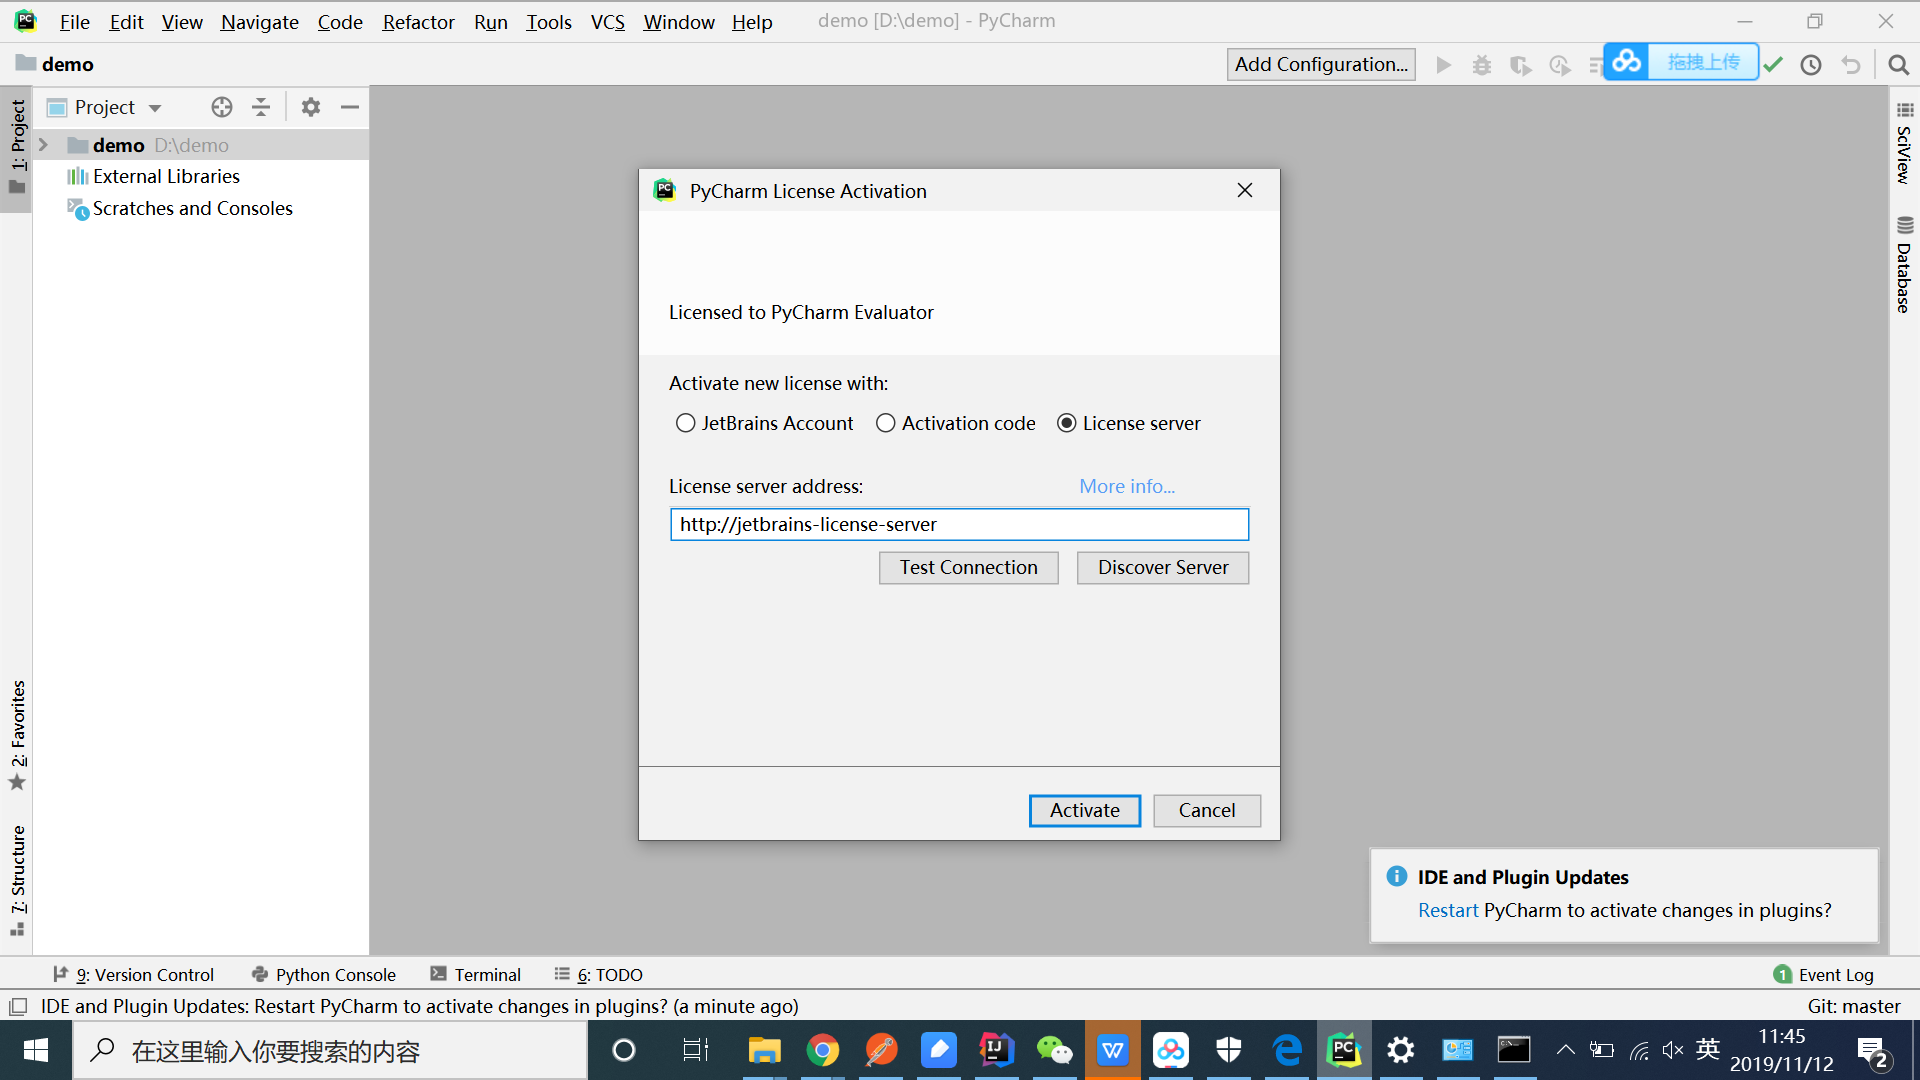
Task: Click the demo breadcrumb in navigation bar
Action: point(55,64)
